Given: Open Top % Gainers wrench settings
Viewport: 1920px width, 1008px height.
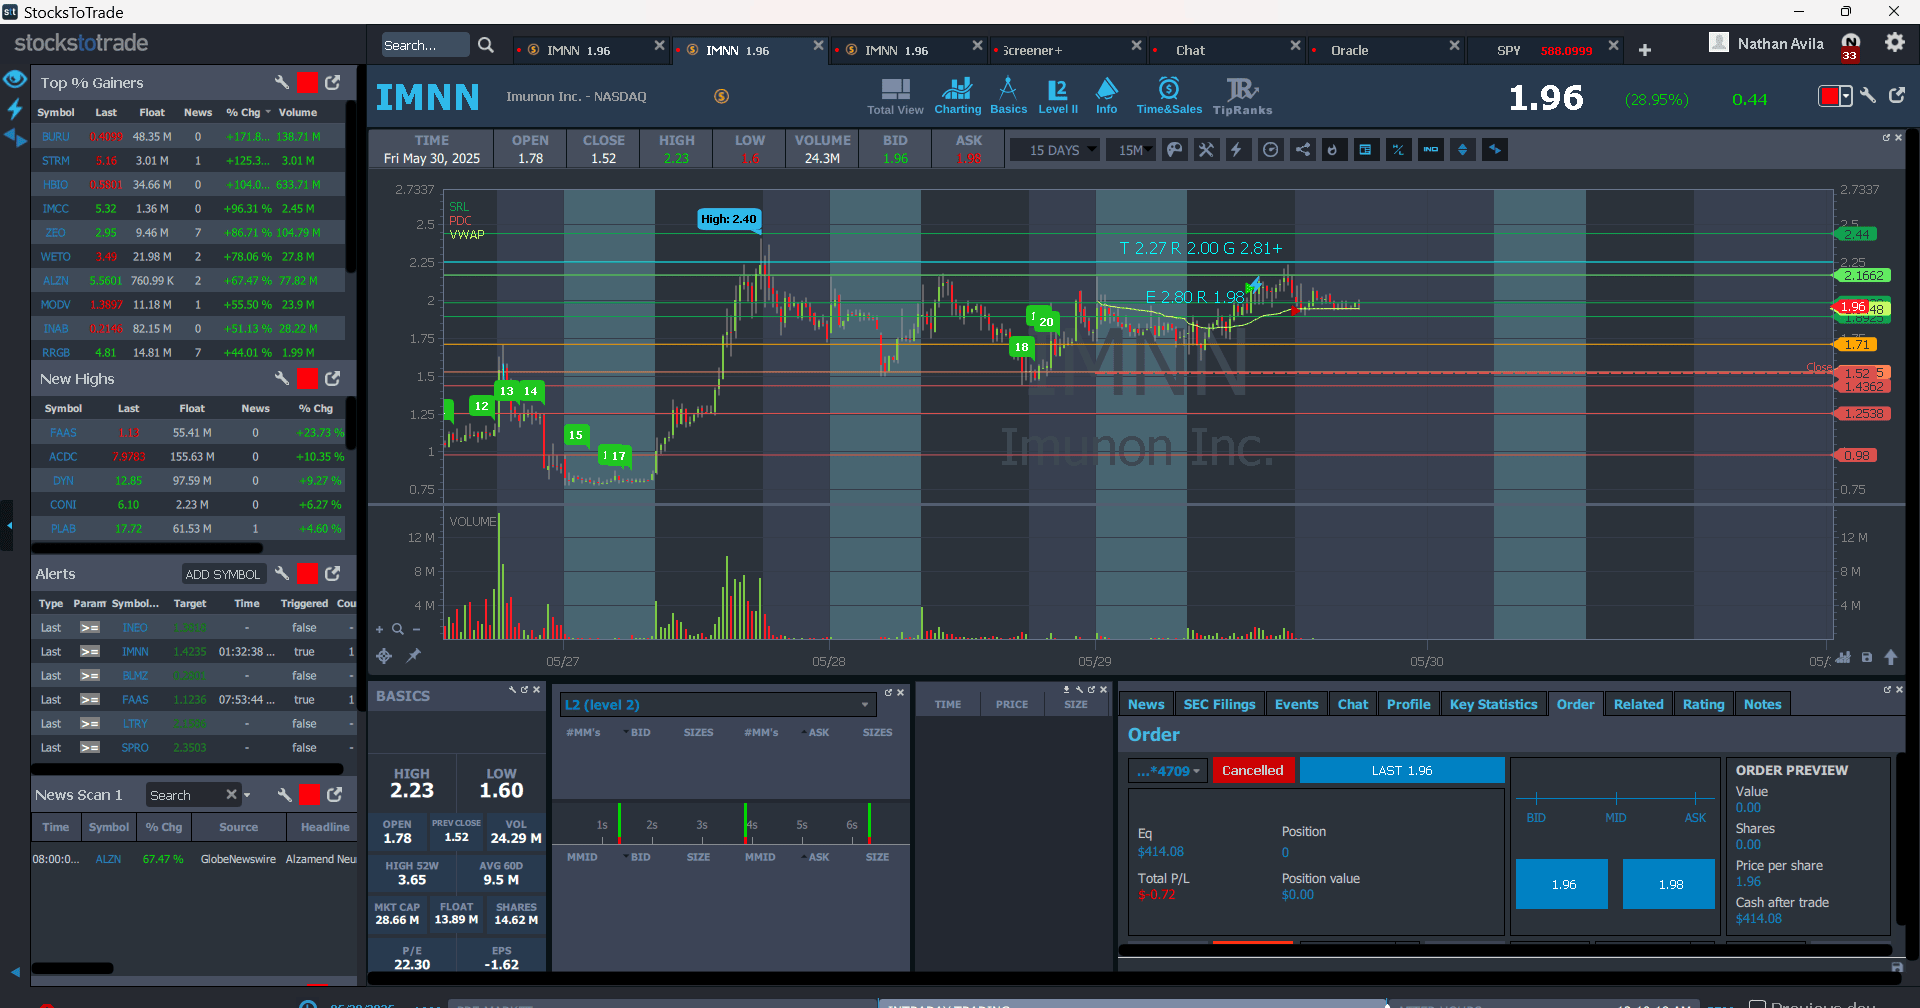Looking at the screenshot, I should [x=282, y=82].
